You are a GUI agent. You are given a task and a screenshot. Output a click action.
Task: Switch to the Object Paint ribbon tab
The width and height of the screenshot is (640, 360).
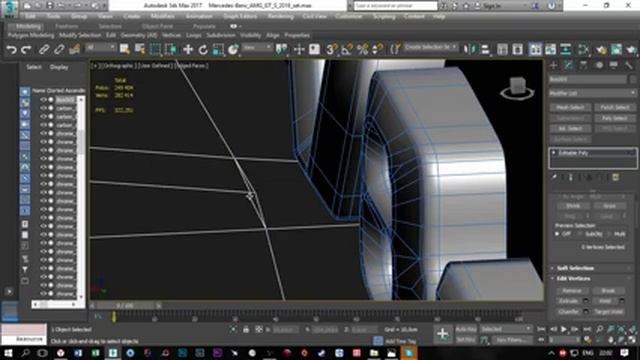157,26
